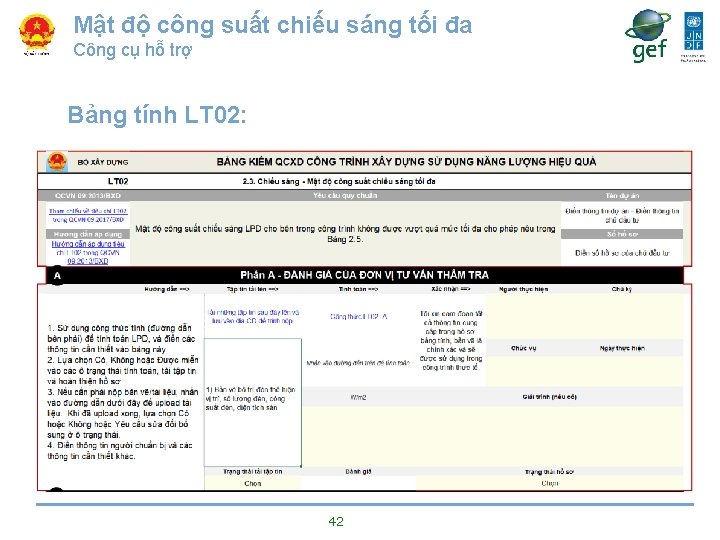Click the empty field under Chữ ký

[x=622, y=316]
